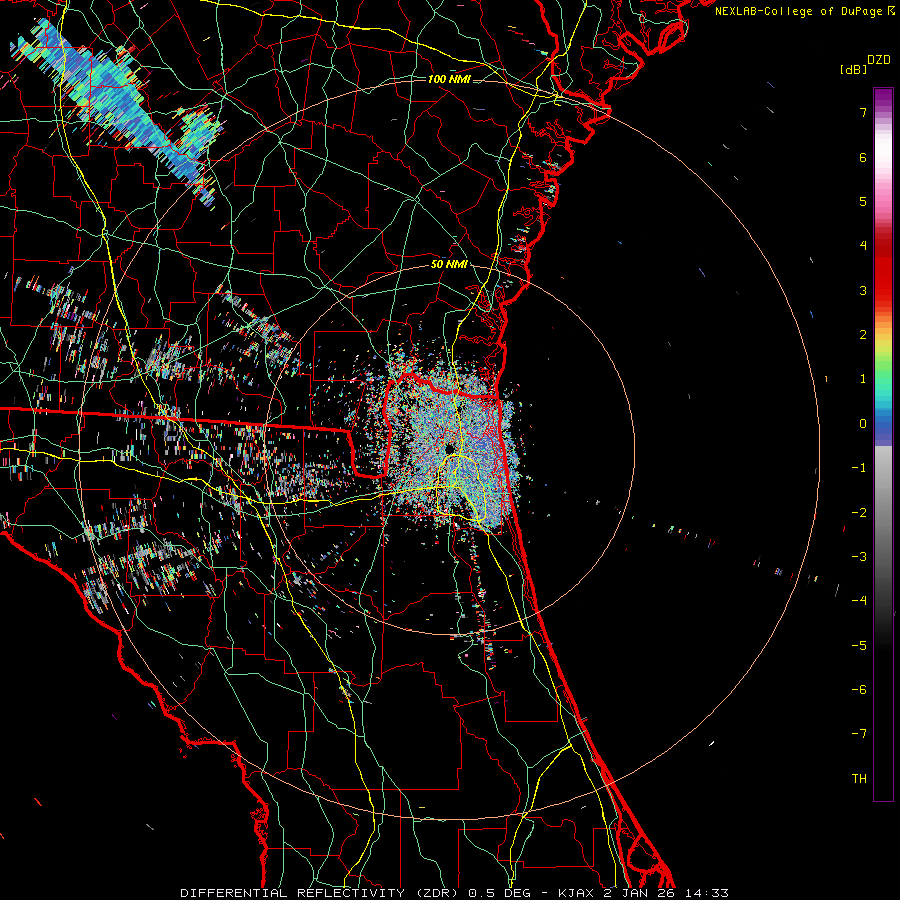
Task: Click the -7 value on the color scale
Action: click(x=859, y=734)
